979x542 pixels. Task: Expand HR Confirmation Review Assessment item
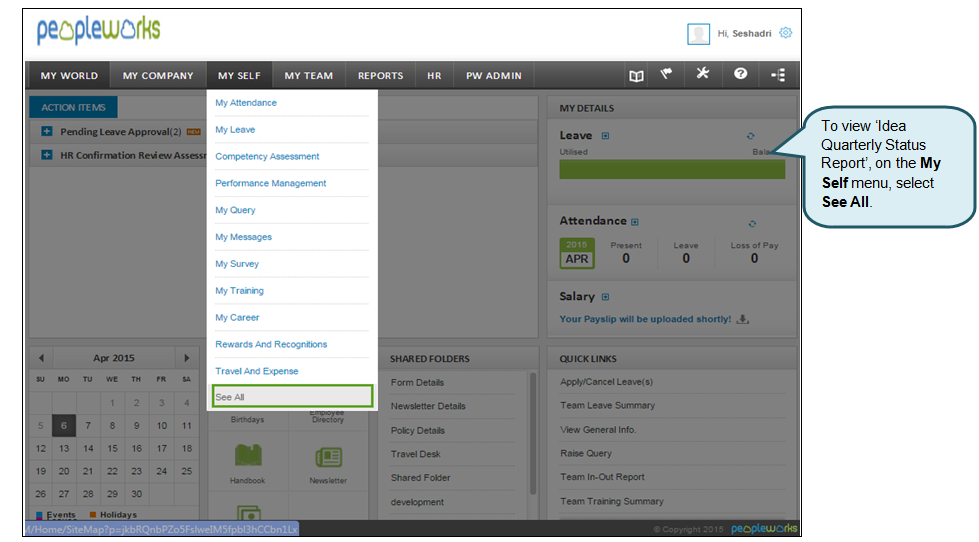pyautogui.click(x=47, y=154)
